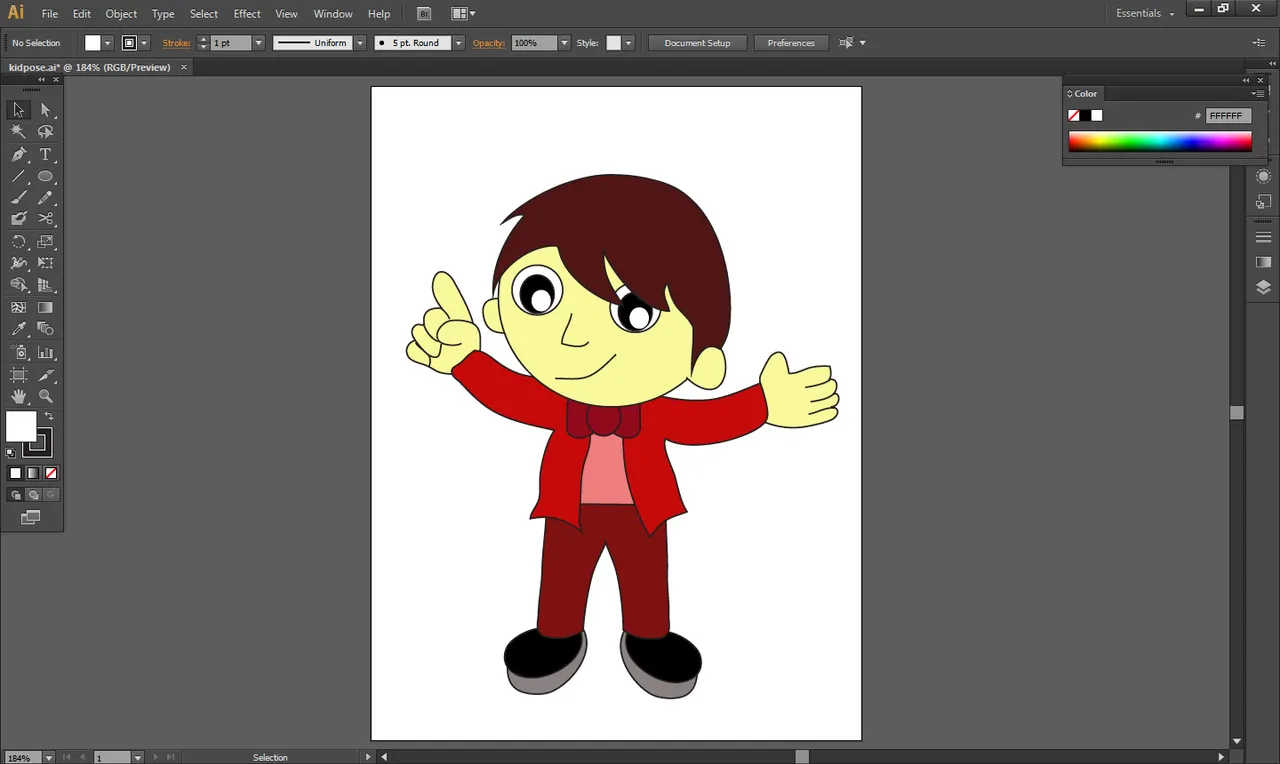Screen dimensions: 1280x764
Task: Select the Gradient tool
Action: [x=45, y=307]
